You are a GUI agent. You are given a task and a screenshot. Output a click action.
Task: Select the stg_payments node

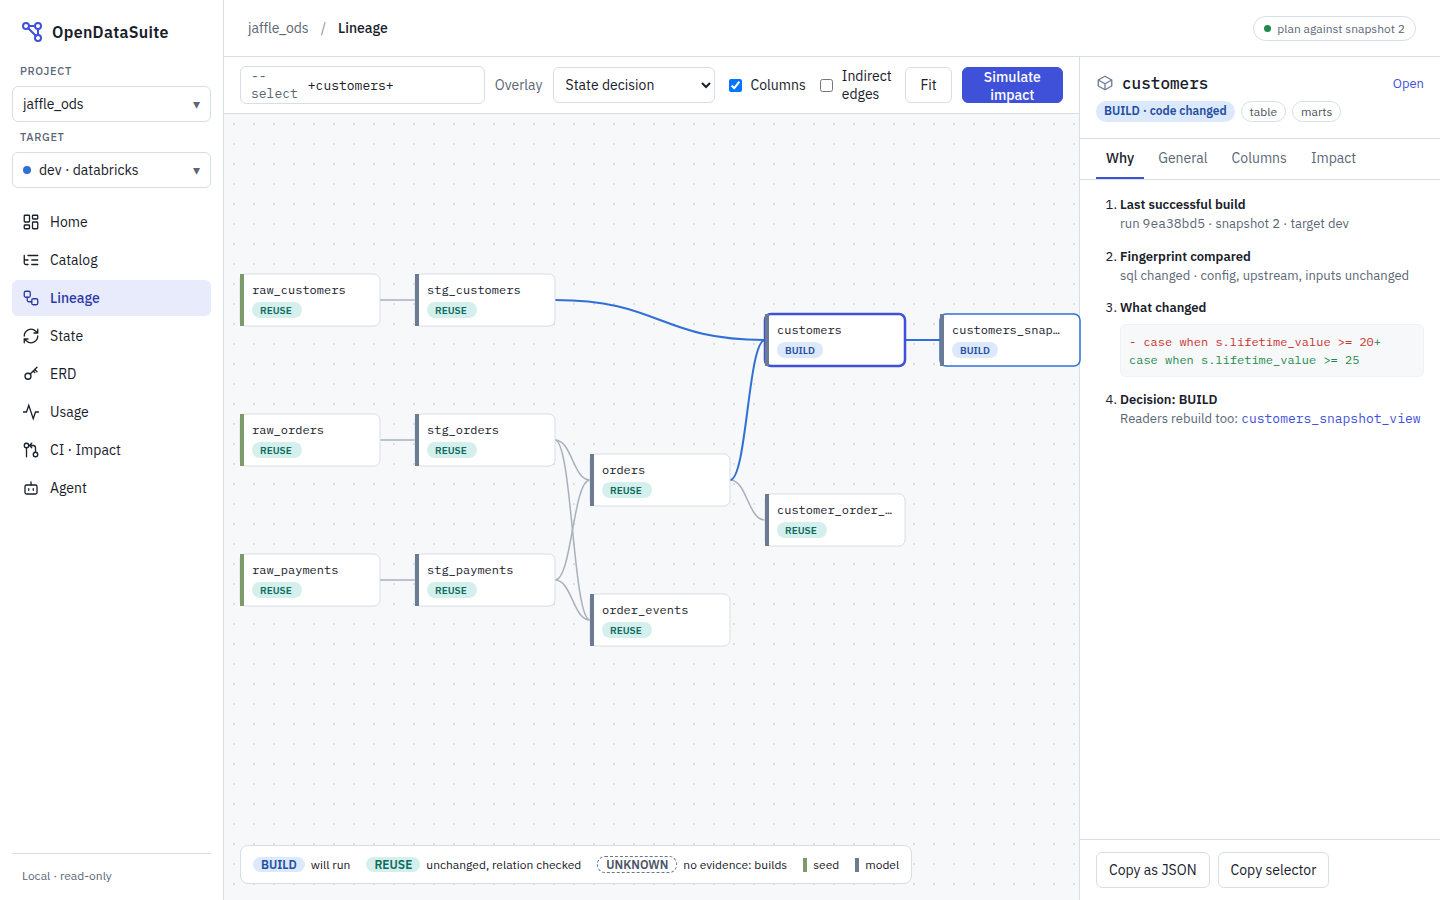point(485,580)
